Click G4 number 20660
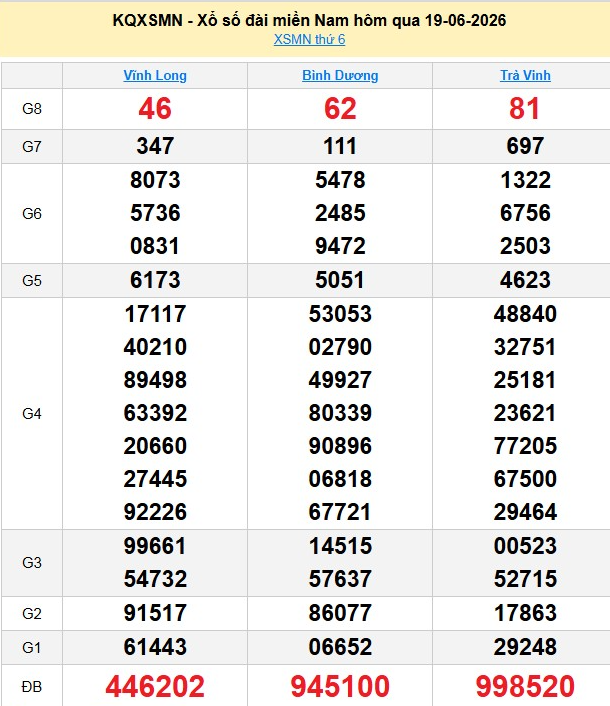Viewport: 610px width, 706px height. pyautogui.click(x=155, y=446)
